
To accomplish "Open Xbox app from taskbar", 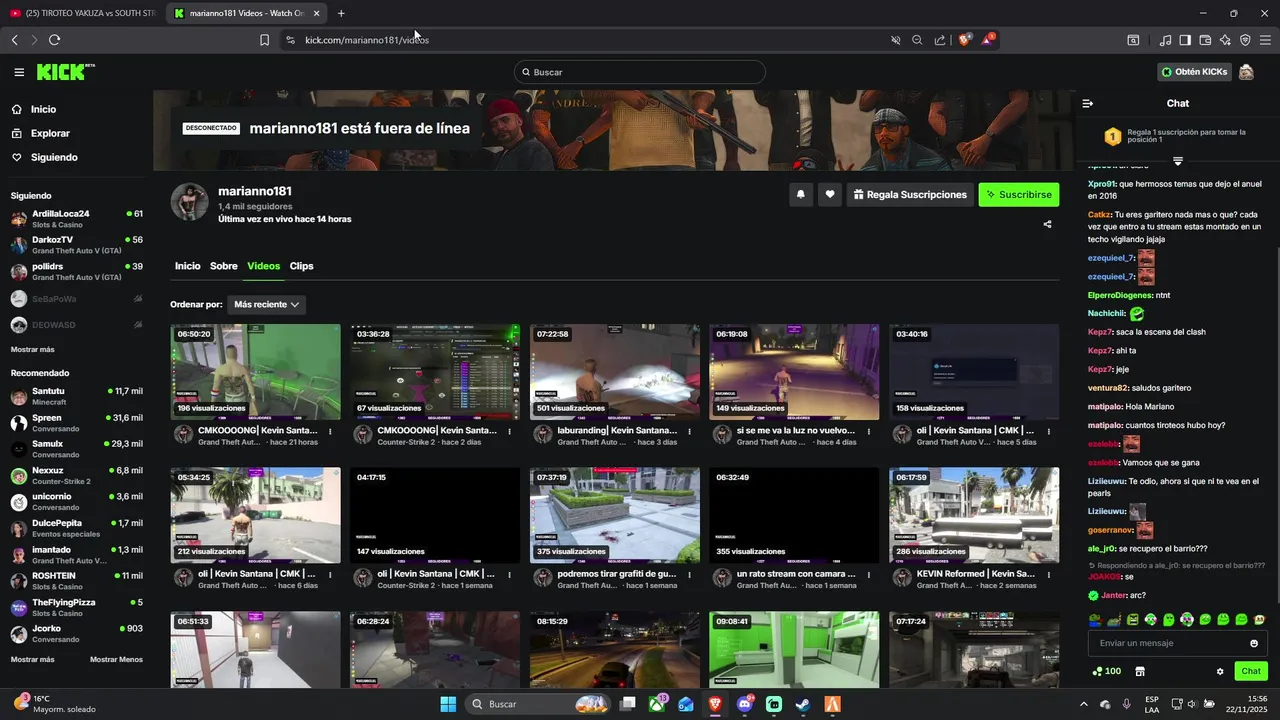I will click(x=657, y=704).
